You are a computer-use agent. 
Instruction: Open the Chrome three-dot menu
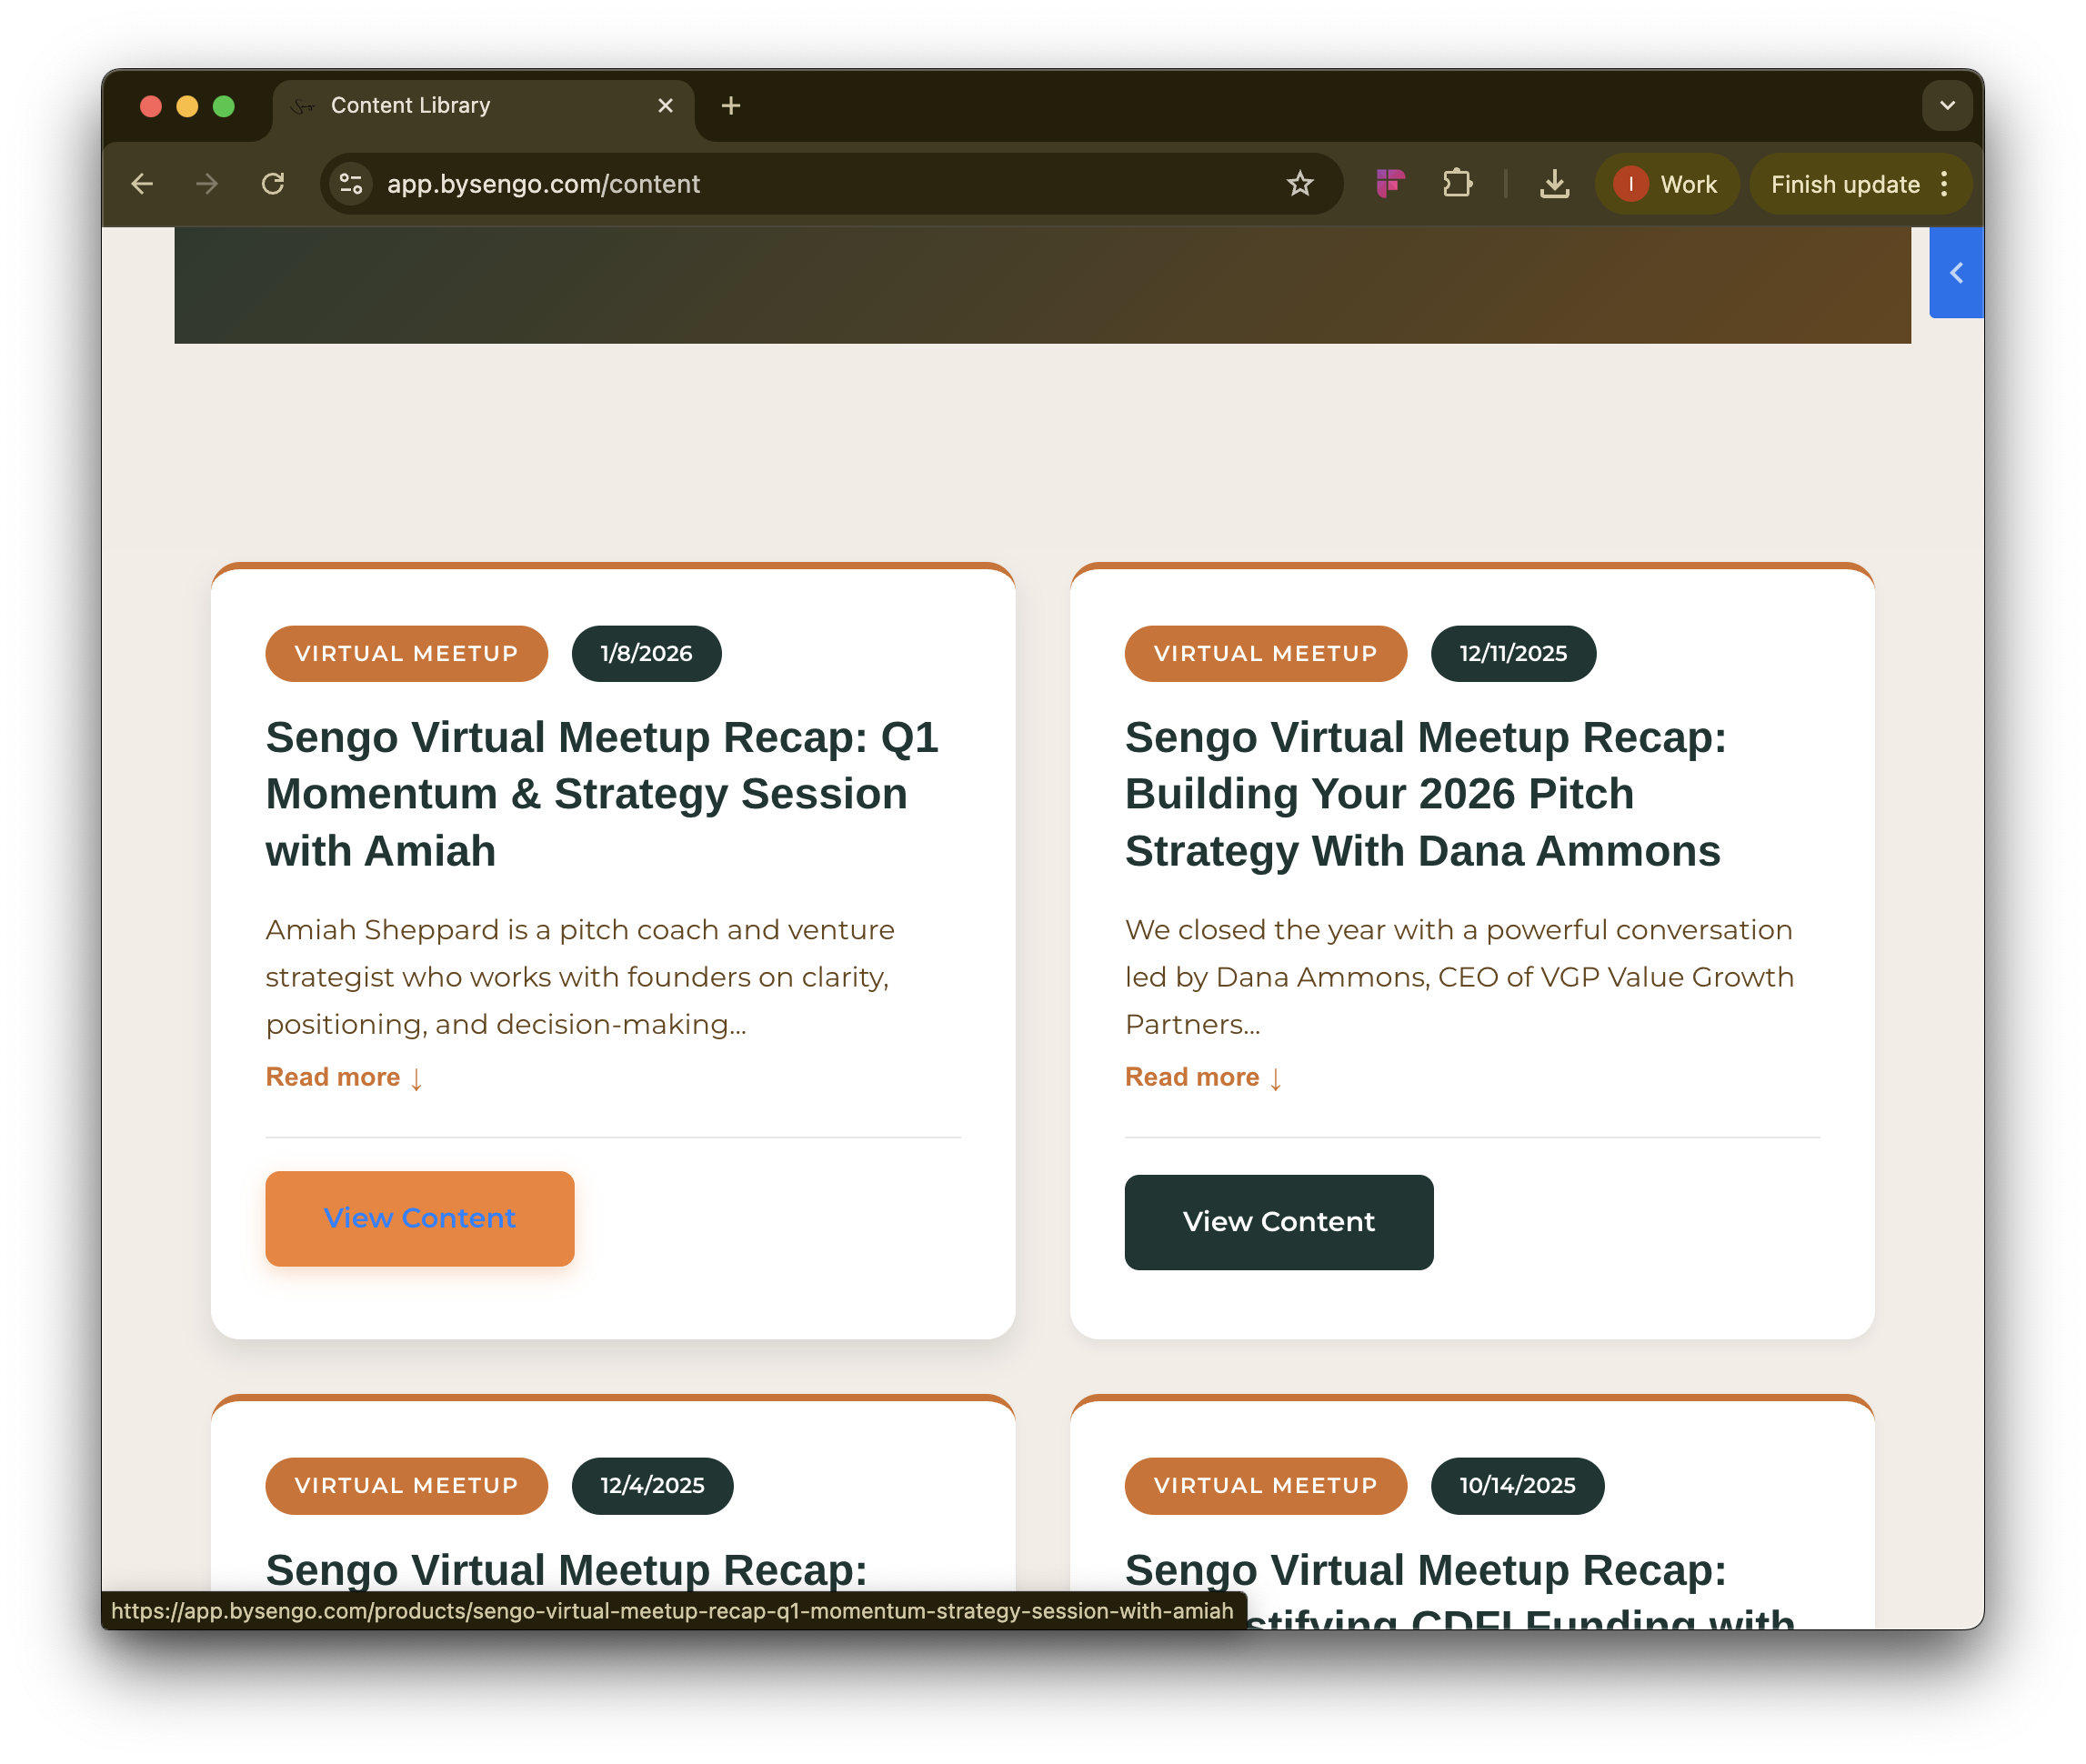pos(1944,184)
